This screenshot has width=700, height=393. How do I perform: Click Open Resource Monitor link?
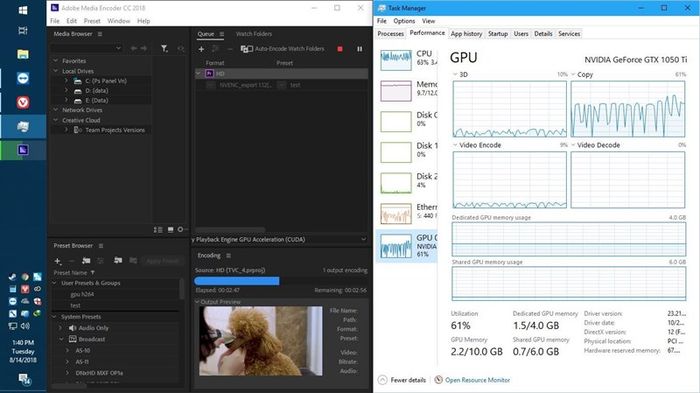tap(477, 380)
